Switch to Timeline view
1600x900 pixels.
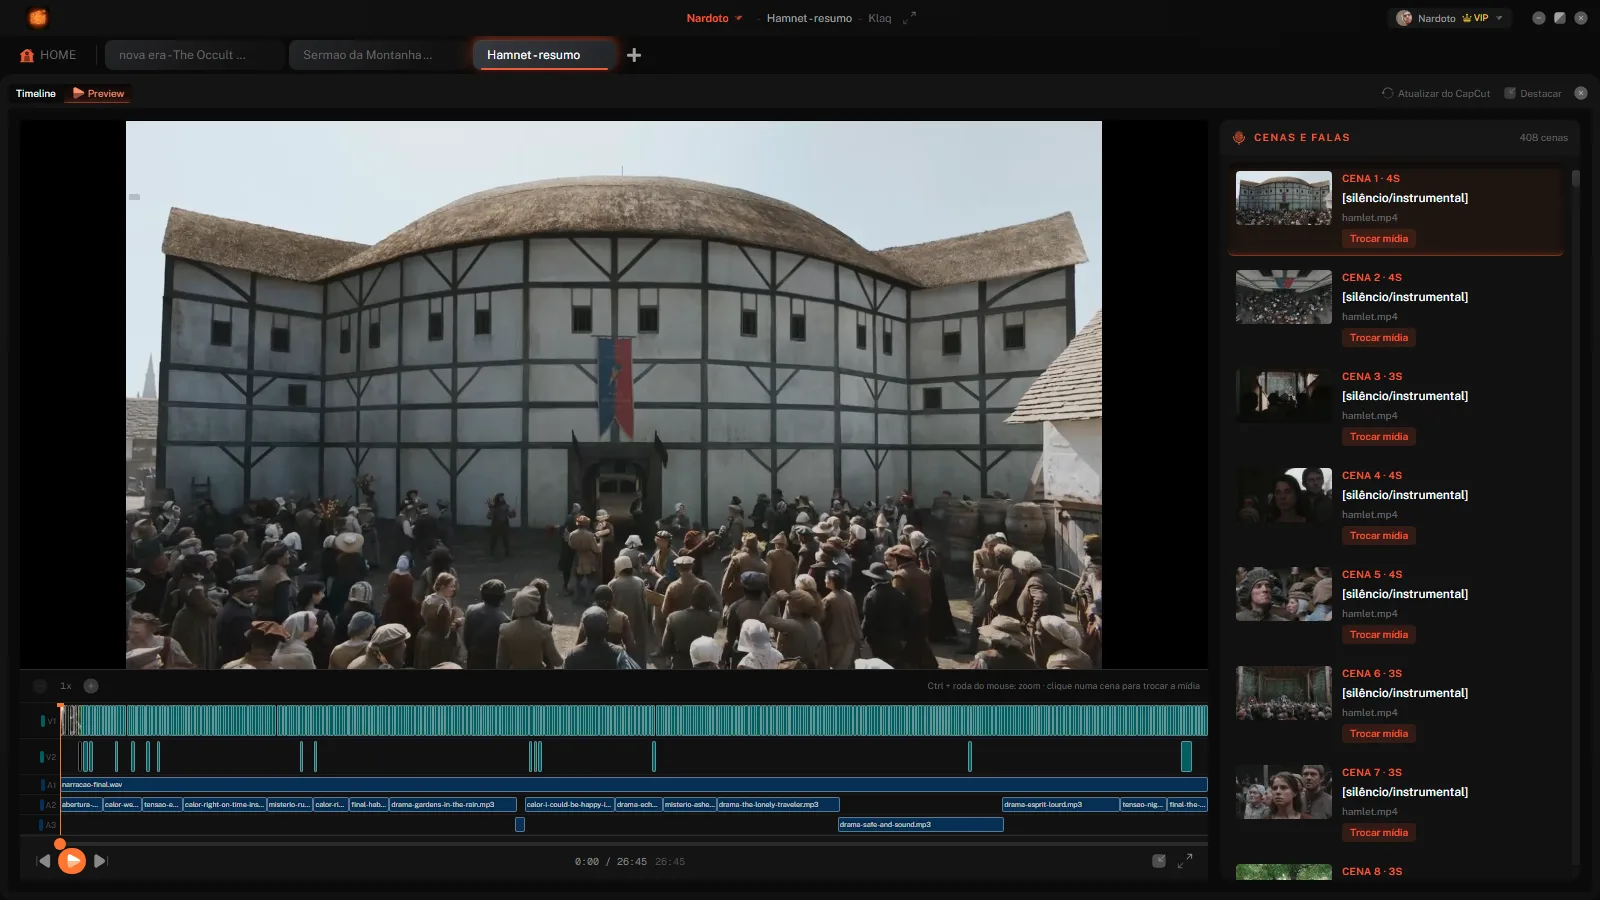click(x=36, y=93)
